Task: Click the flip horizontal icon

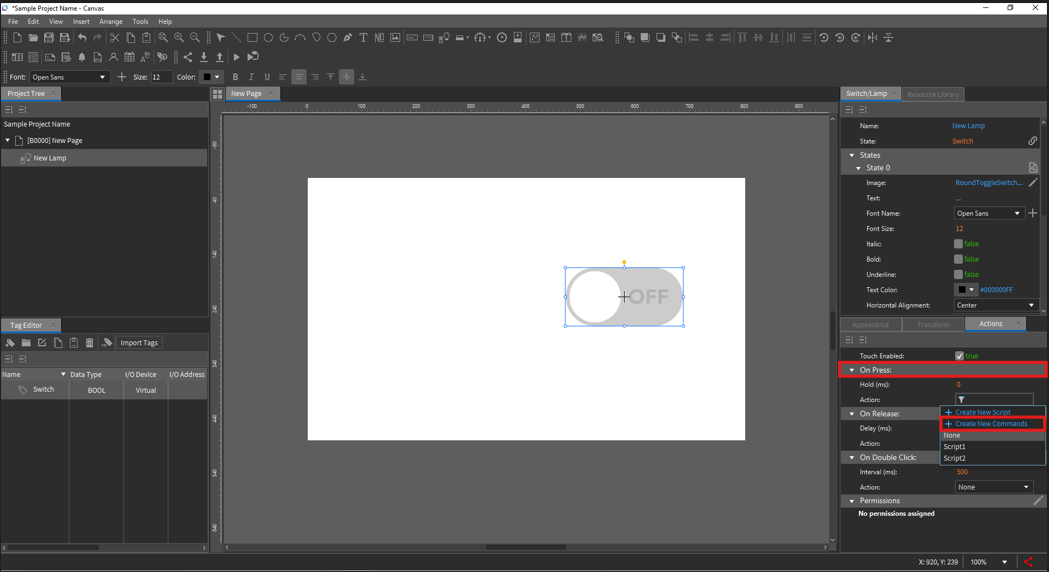Action: (873, 38)
